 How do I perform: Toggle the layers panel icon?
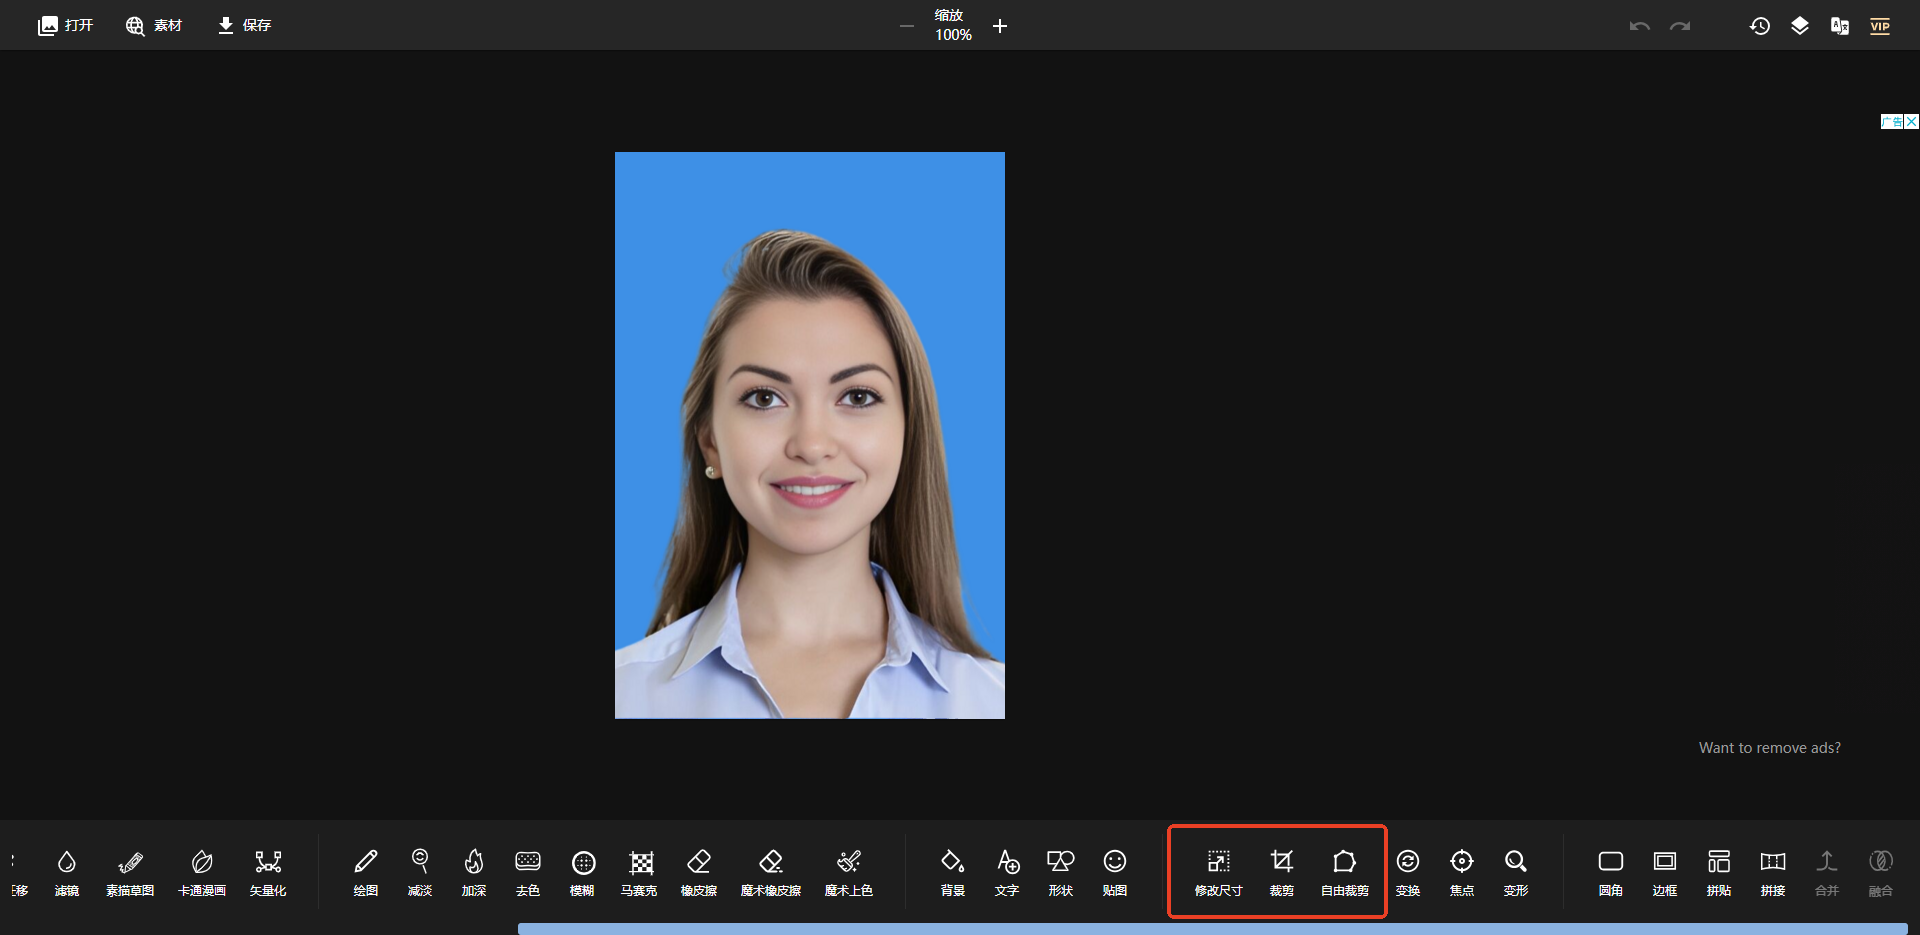[x=1799, y=26]
